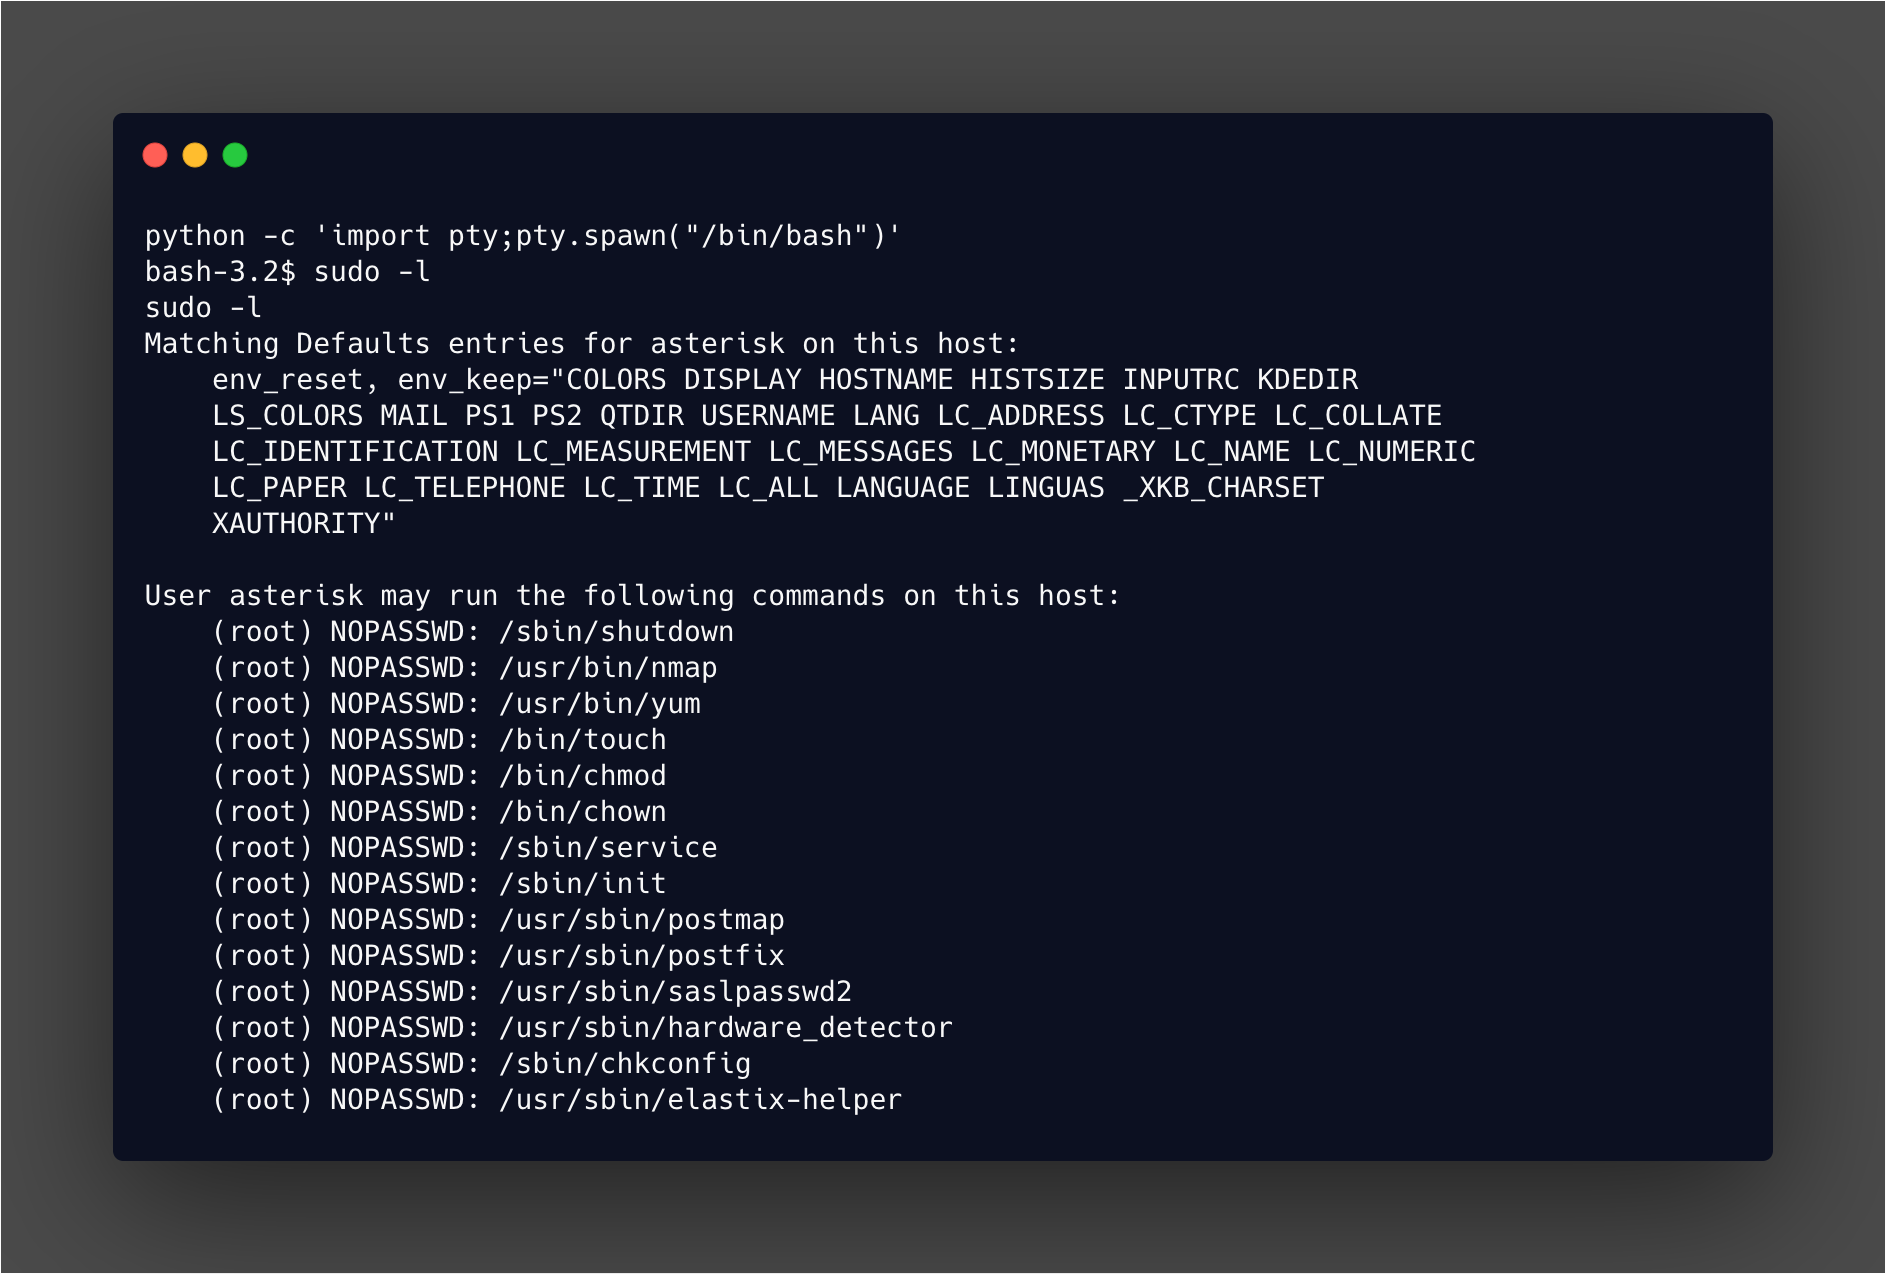Click the bash-3.2$ sudo -l prompt line
Image resolution: width=1886 pixels, height=1274 pixels.
[288, 272]
